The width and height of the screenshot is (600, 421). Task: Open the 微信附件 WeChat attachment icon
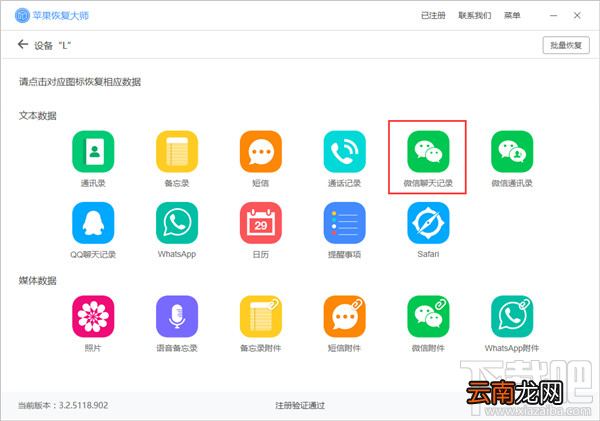click(x=428, y=316)
